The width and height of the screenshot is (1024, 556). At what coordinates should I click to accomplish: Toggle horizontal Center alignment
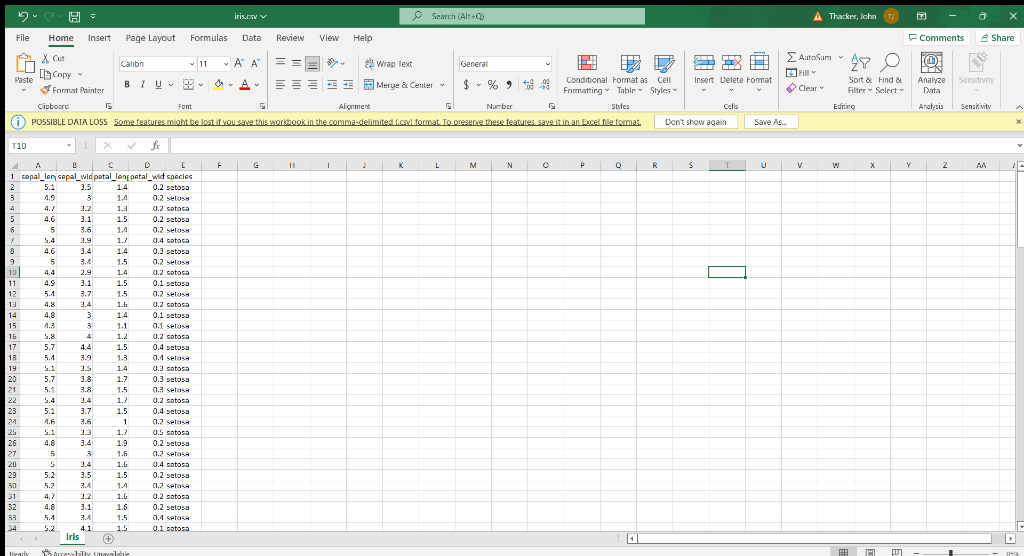[296, 84]
